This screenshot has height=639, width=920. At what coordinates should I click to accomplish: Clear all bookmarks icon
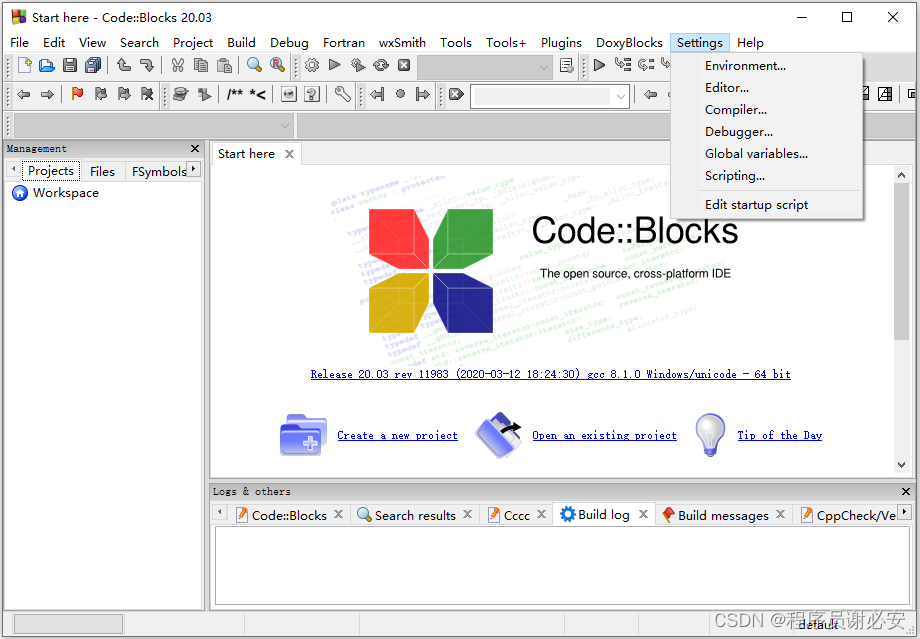click(x=147, y=94)
